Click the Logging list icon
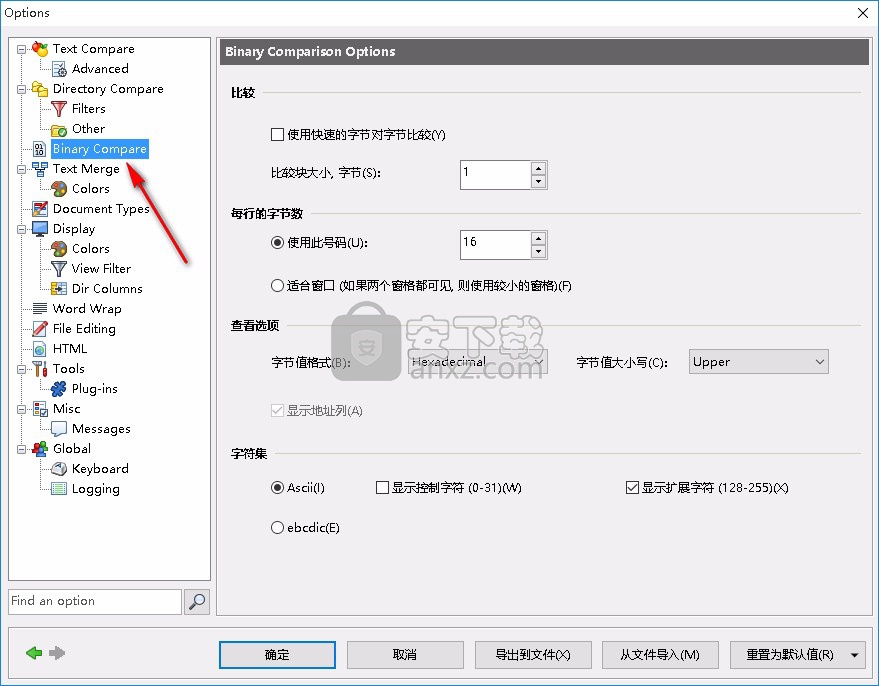 point(59,489)
